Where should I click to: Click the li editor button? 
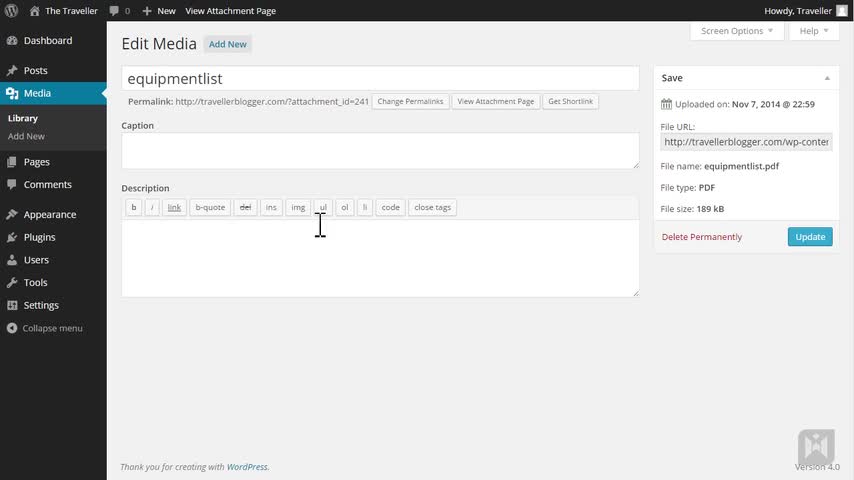coord(365,207)
